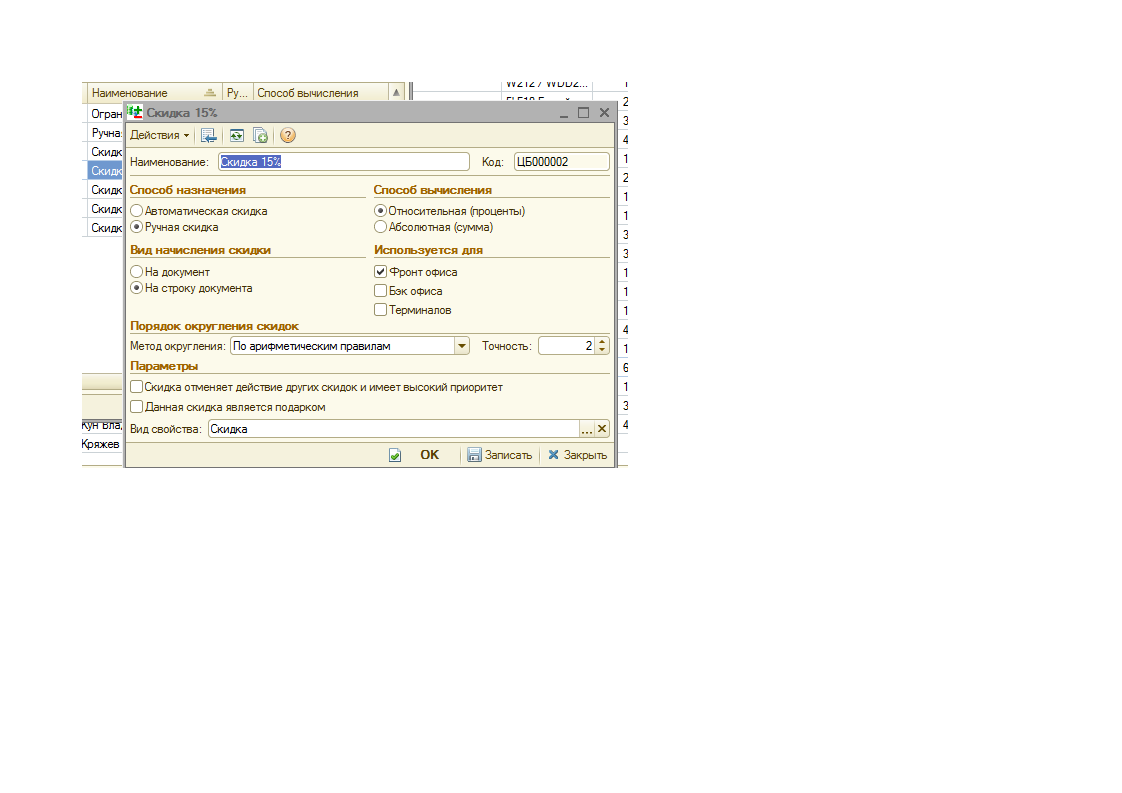Select На документ radio button

137,272
